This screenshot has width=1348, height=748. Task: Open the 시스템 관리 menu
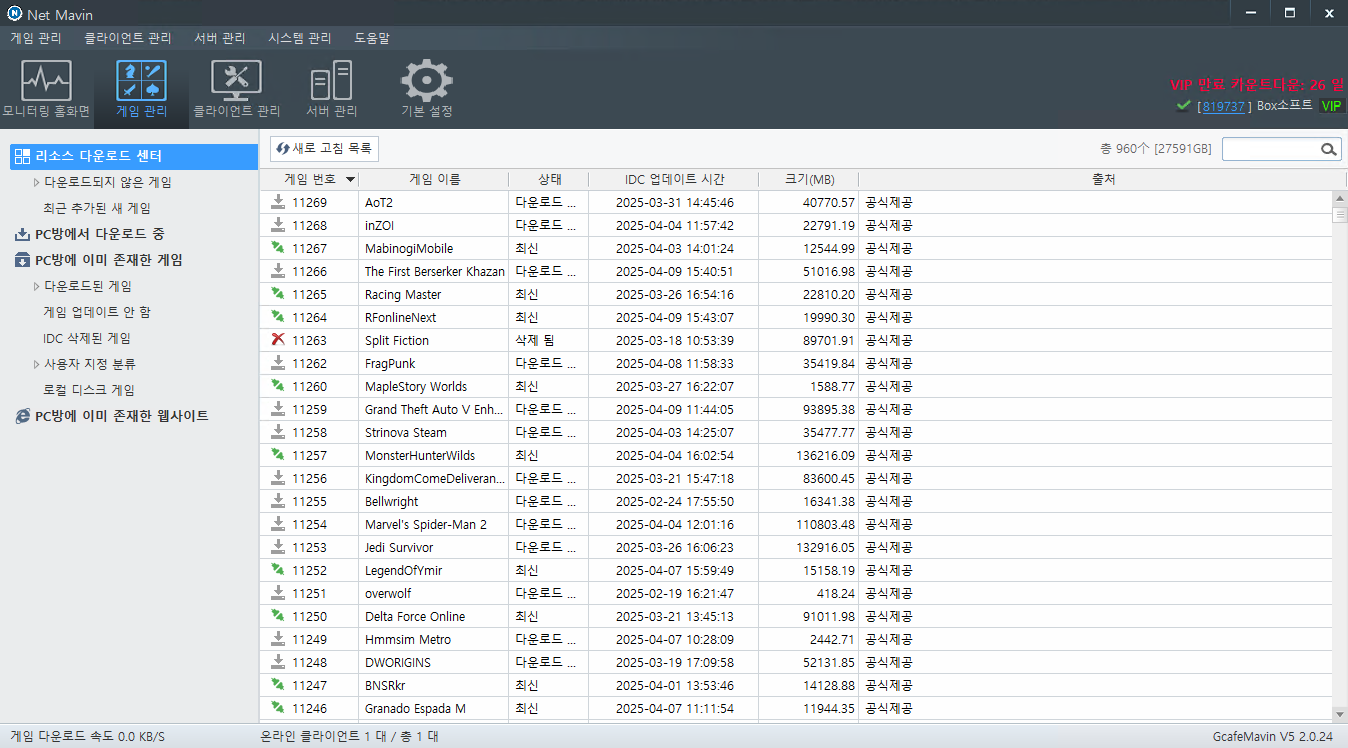pos(300,38)
